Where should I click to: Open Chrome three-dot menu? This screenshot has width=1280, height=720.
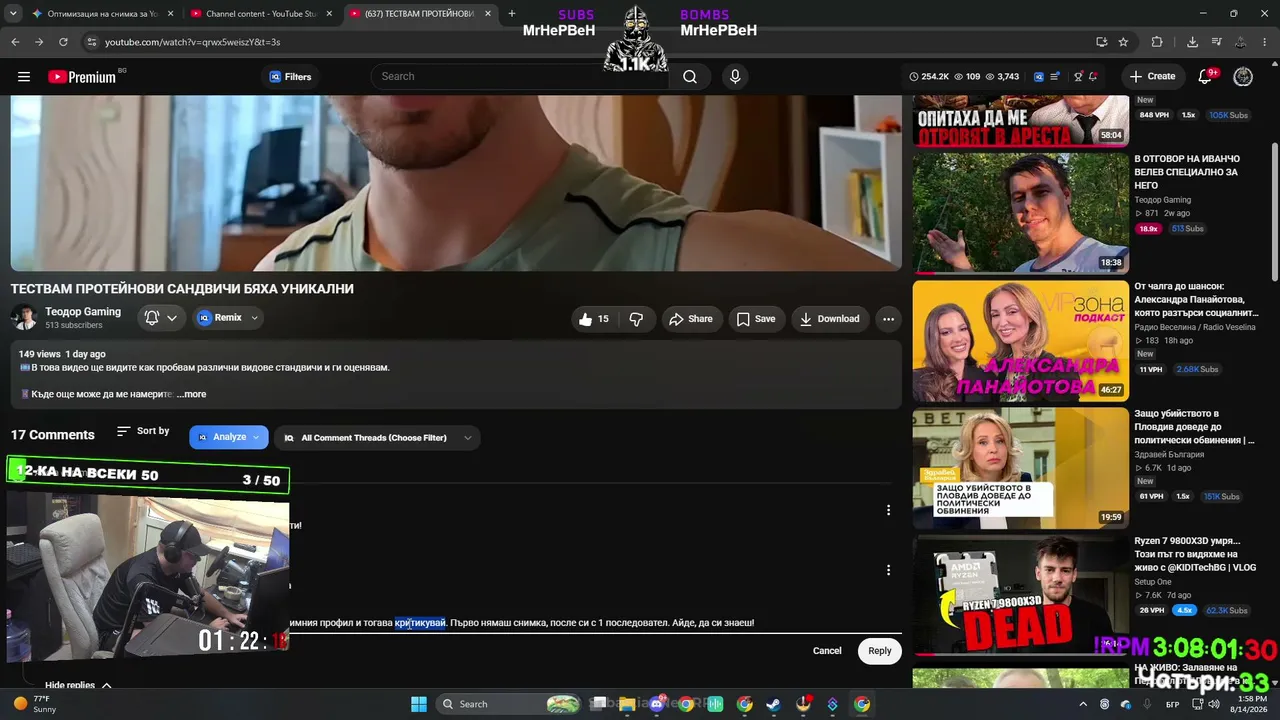(x=1265, y=42)
